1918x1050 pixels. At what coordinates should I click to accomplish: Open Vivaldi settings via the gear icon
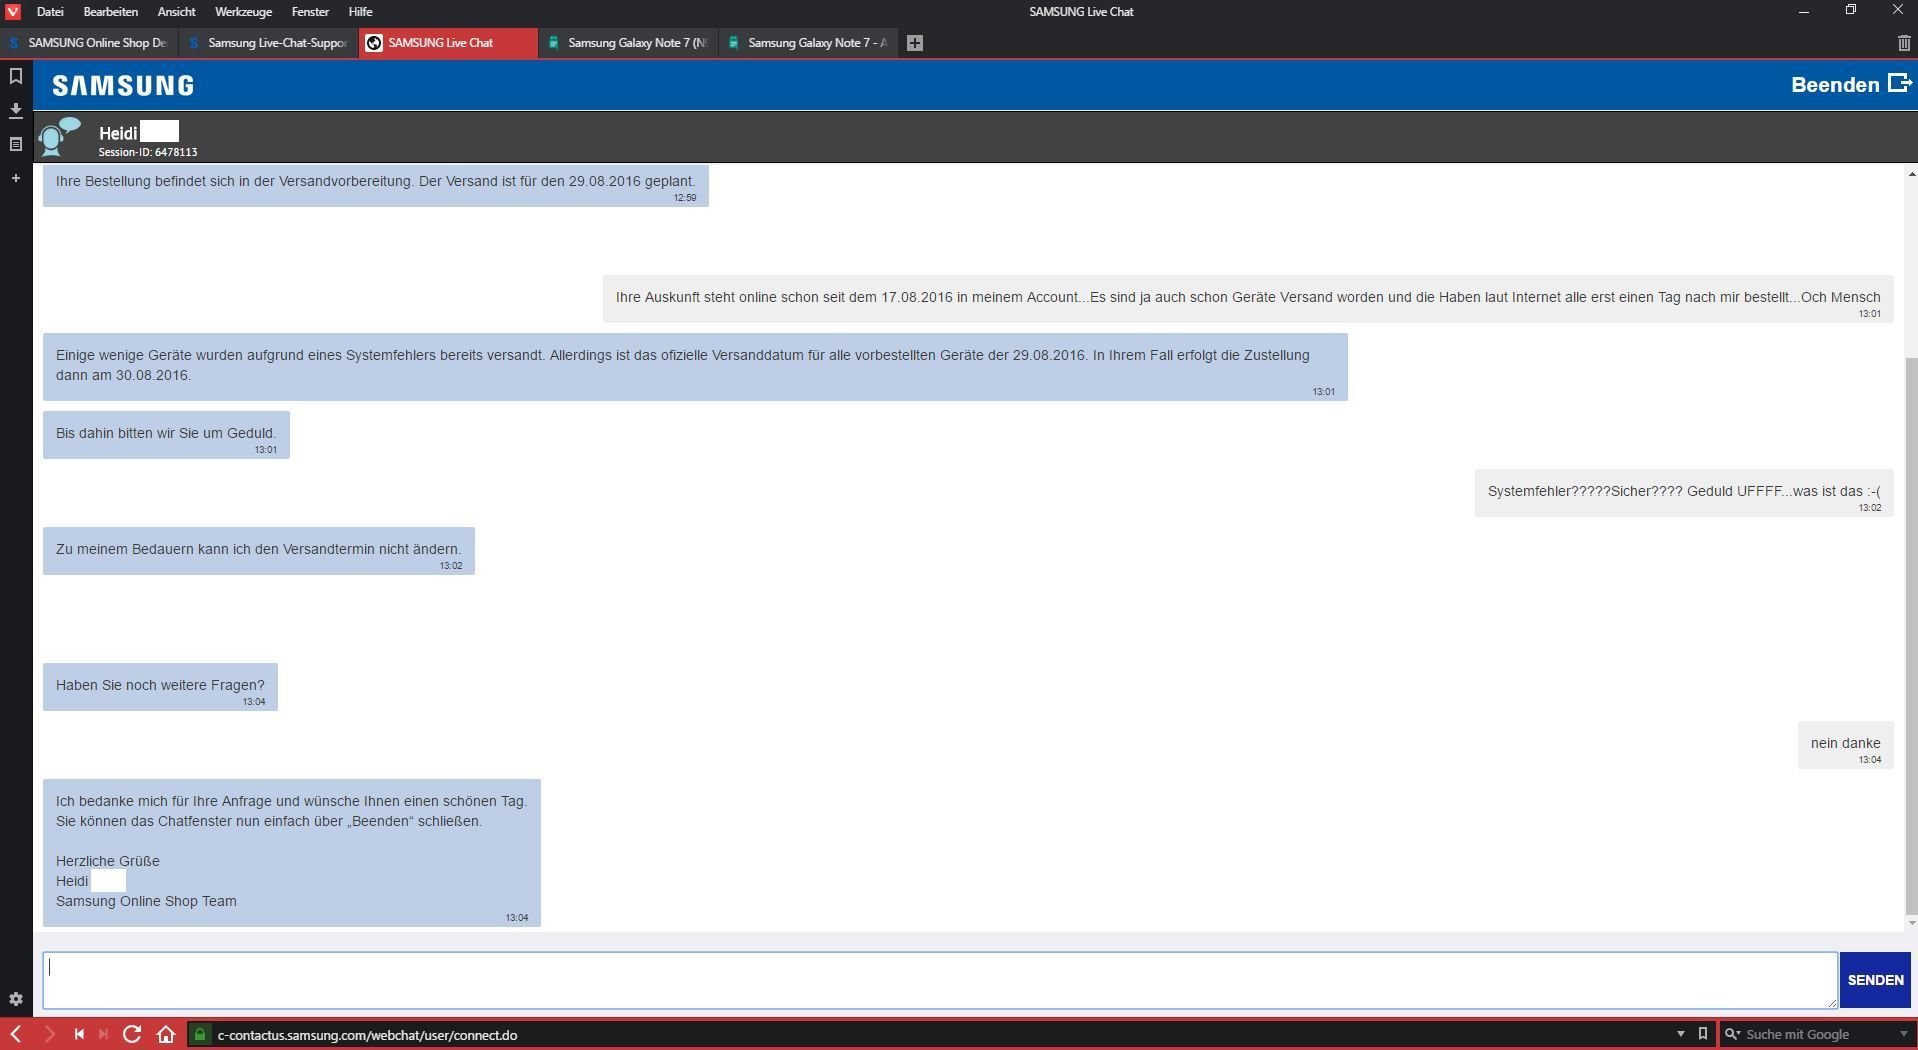tap(16, 999)
